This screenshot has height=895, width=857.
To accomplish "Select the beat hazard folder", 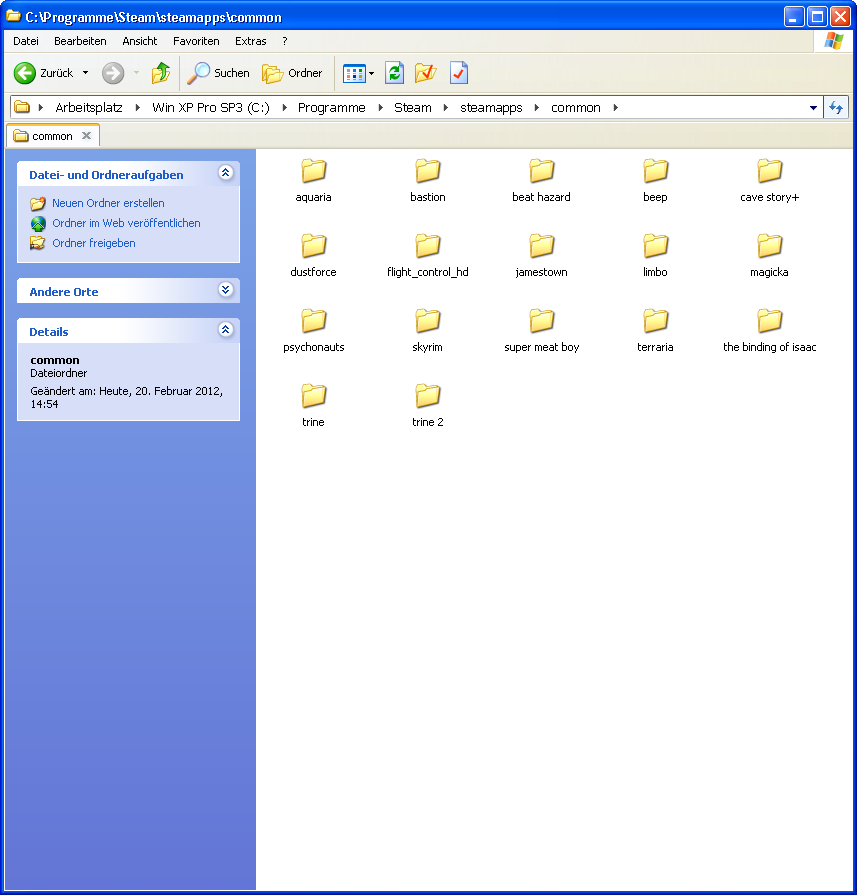I will coord(541,180).
